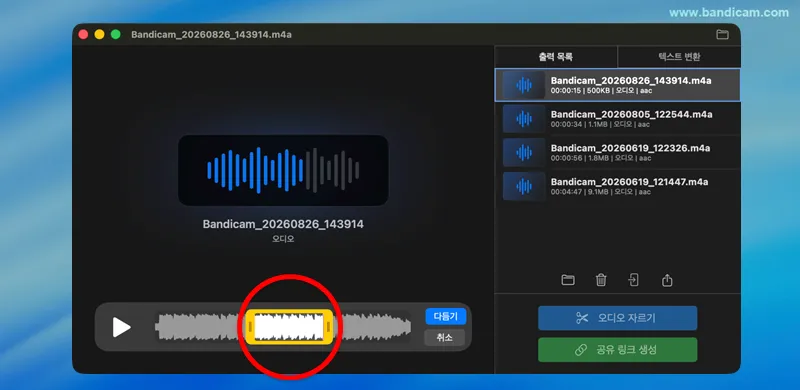This screenshot has width=800, height=390.
Task: Click thumbnail of Bandicam_20260619_121447.m4a
Action: click(x=523, y=186)
